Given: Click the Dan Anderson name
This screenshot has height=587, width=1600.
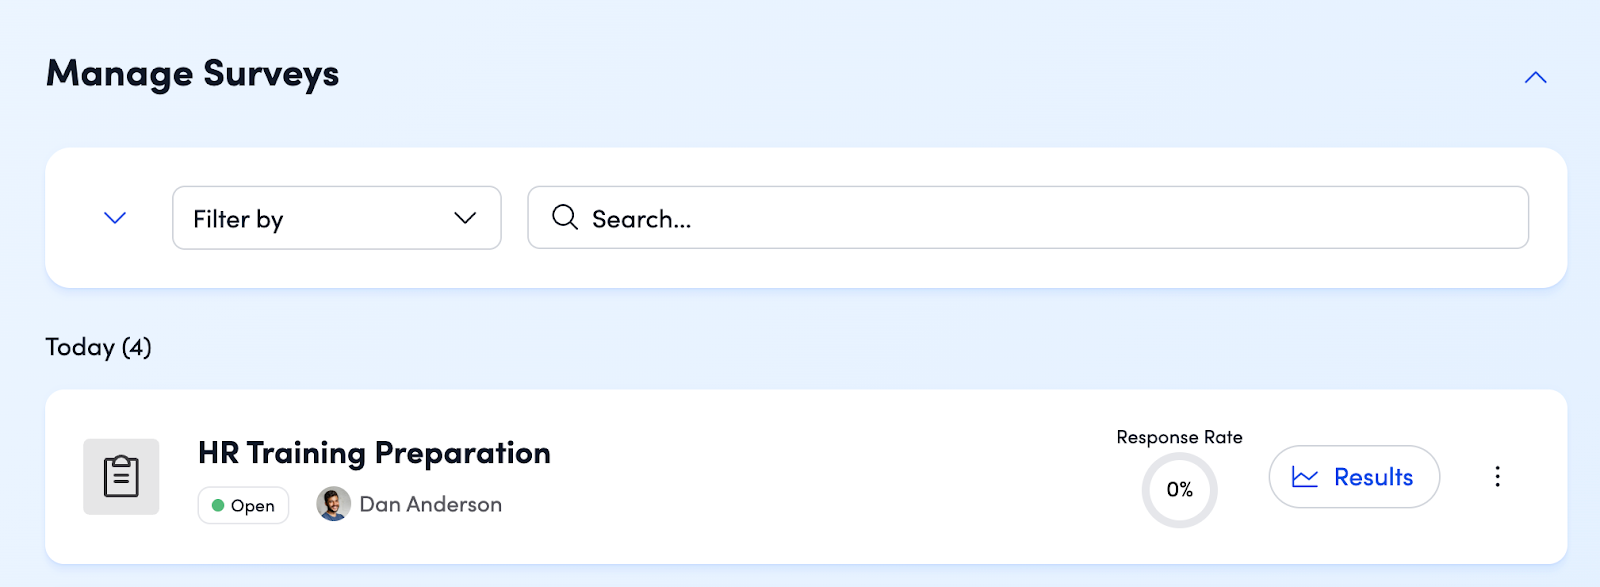Looking at the screenshot, I should tap(431, 505).
